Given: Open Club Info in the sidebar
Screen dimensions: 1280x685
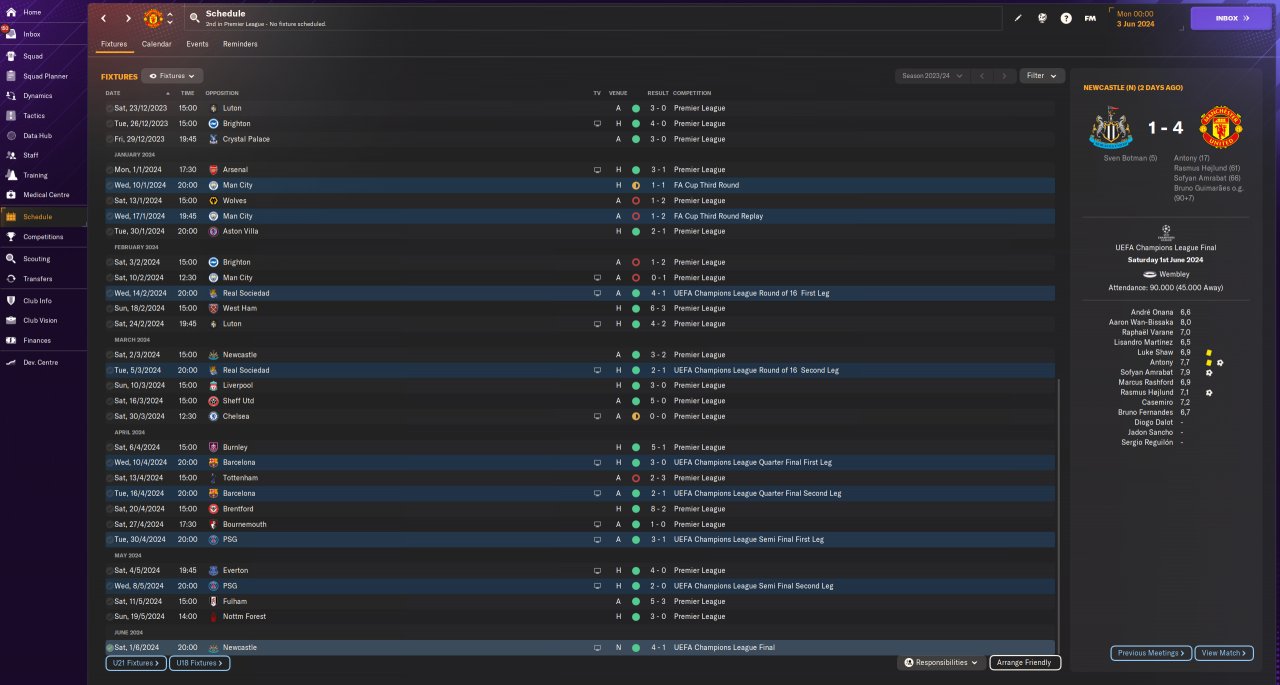Looking at the screenshot, I should [38, 301].
